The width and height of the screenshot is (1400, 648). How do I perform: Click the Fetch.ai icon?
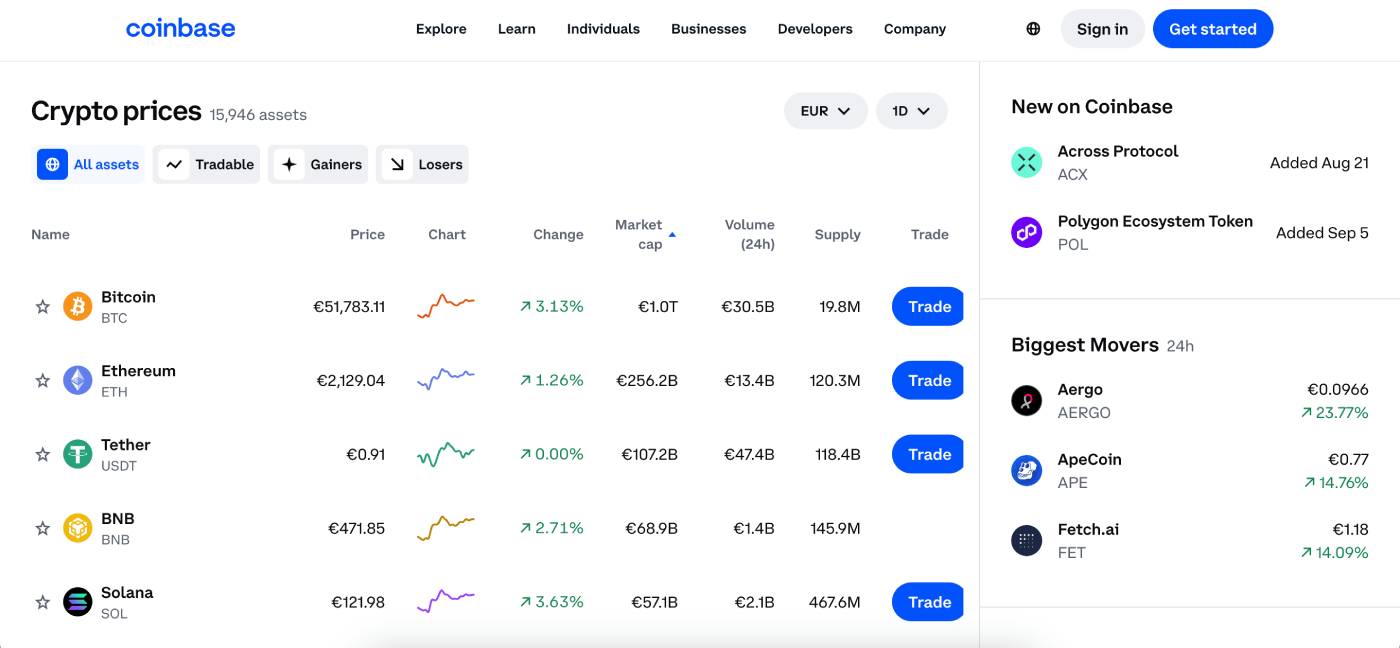[1027, 540]
